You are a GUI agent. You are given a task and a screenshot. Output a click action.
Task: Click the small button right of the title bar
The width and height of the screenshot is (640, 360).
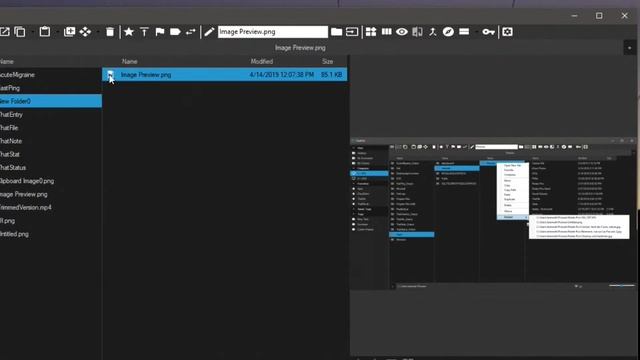tap(629, 48)
